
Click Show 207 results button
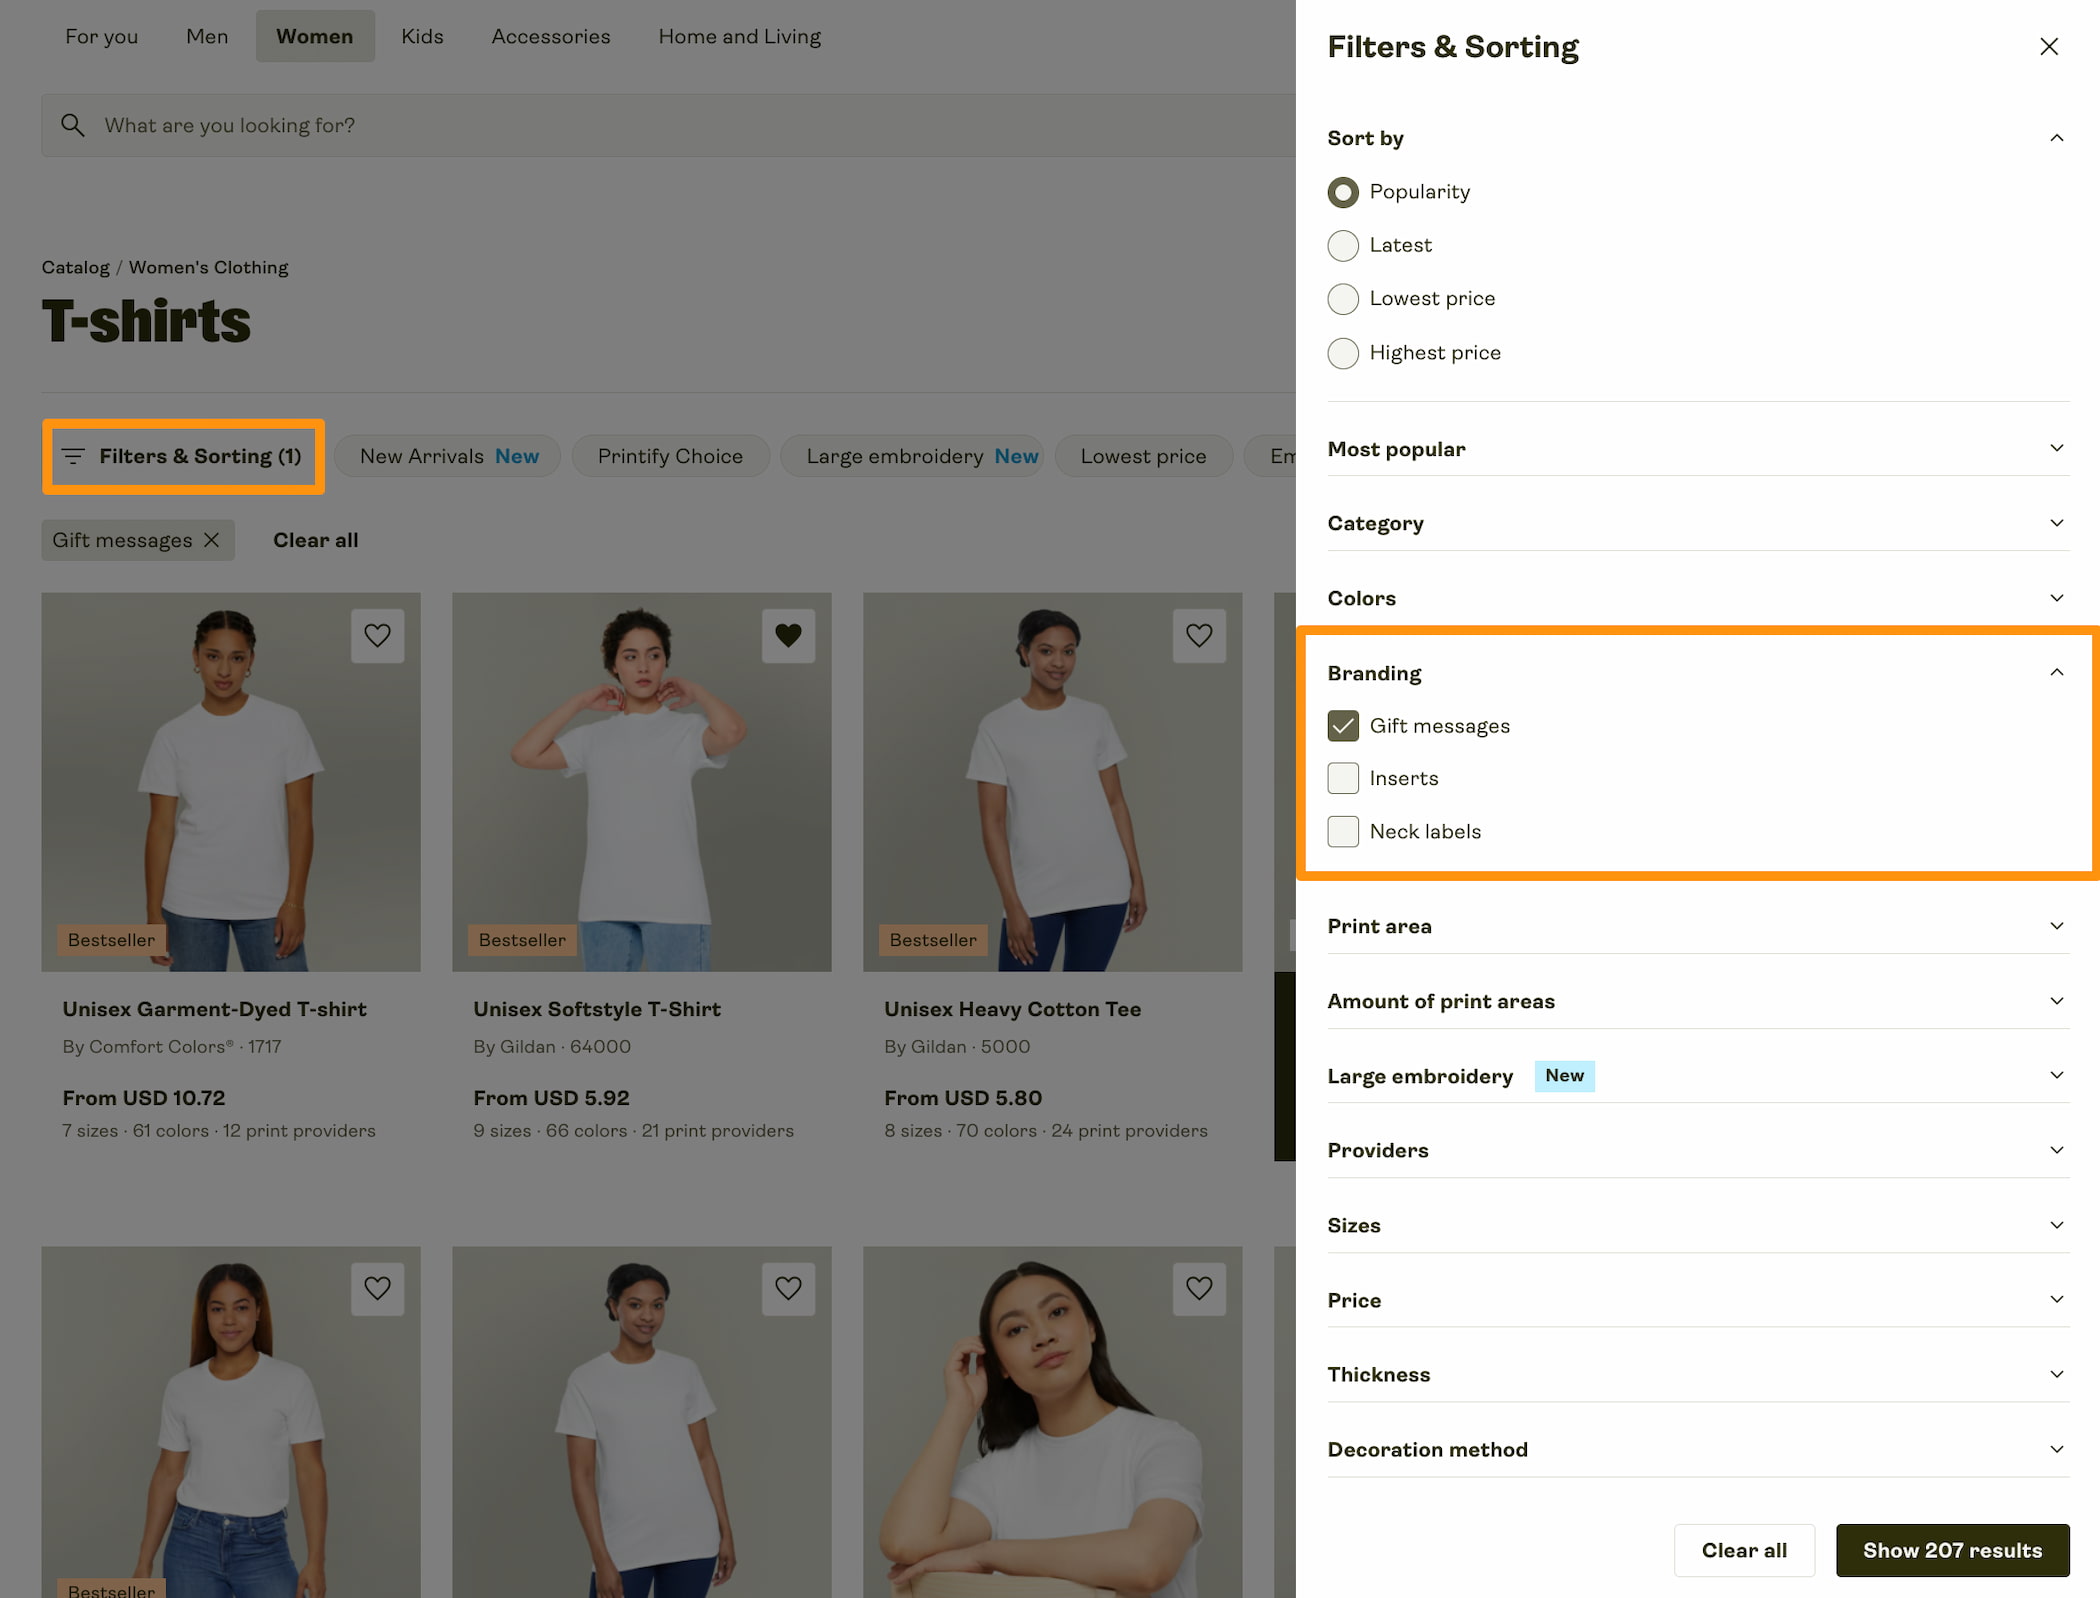[x=1952, y=1550]
